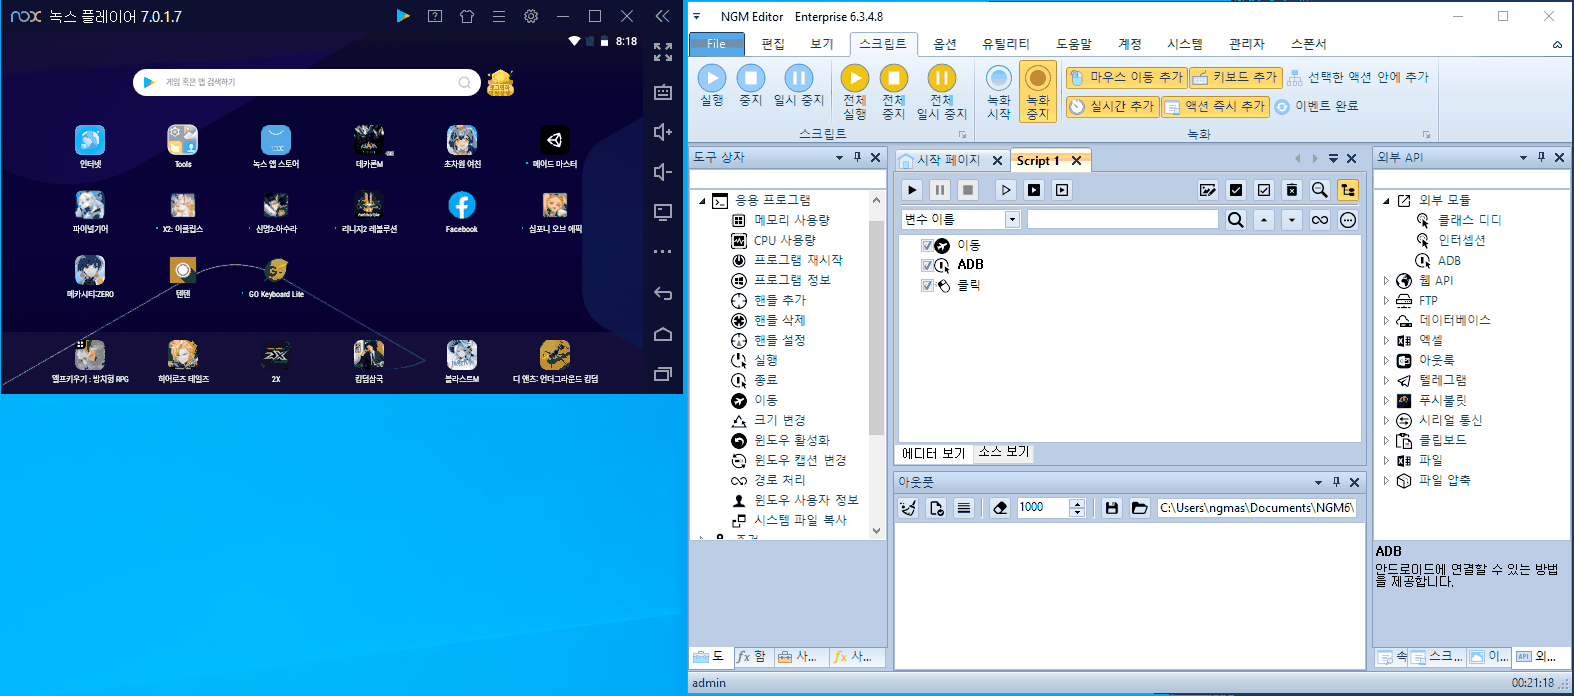Screen dimensions: 1574x696
Task: Click the 중지 stop button in the ribbon
Action: 751,86
